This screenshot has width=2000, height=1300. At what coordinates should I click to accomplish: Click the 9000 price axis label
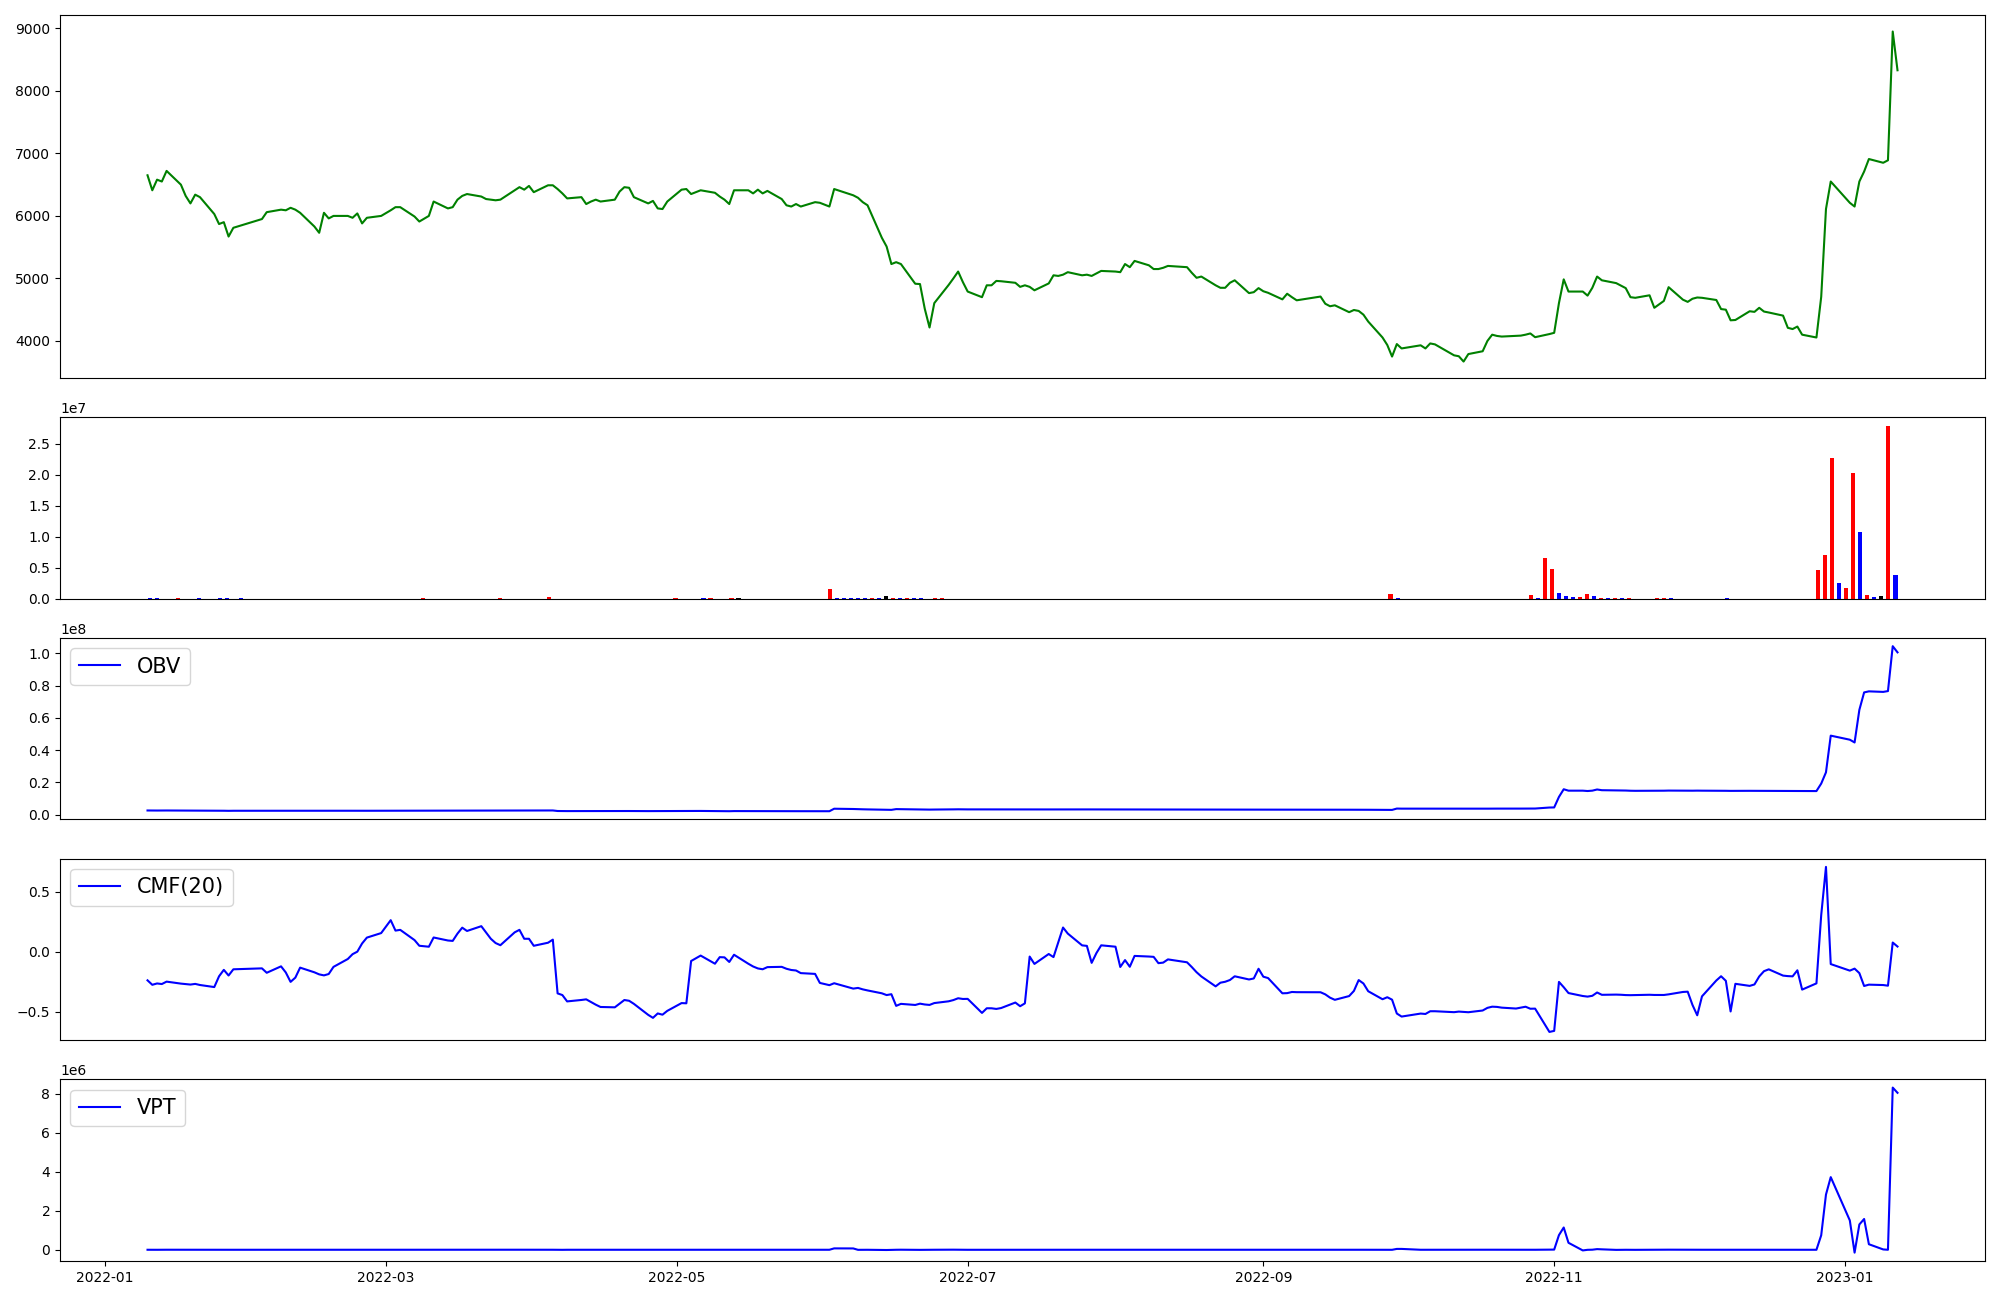coord(33,29)
